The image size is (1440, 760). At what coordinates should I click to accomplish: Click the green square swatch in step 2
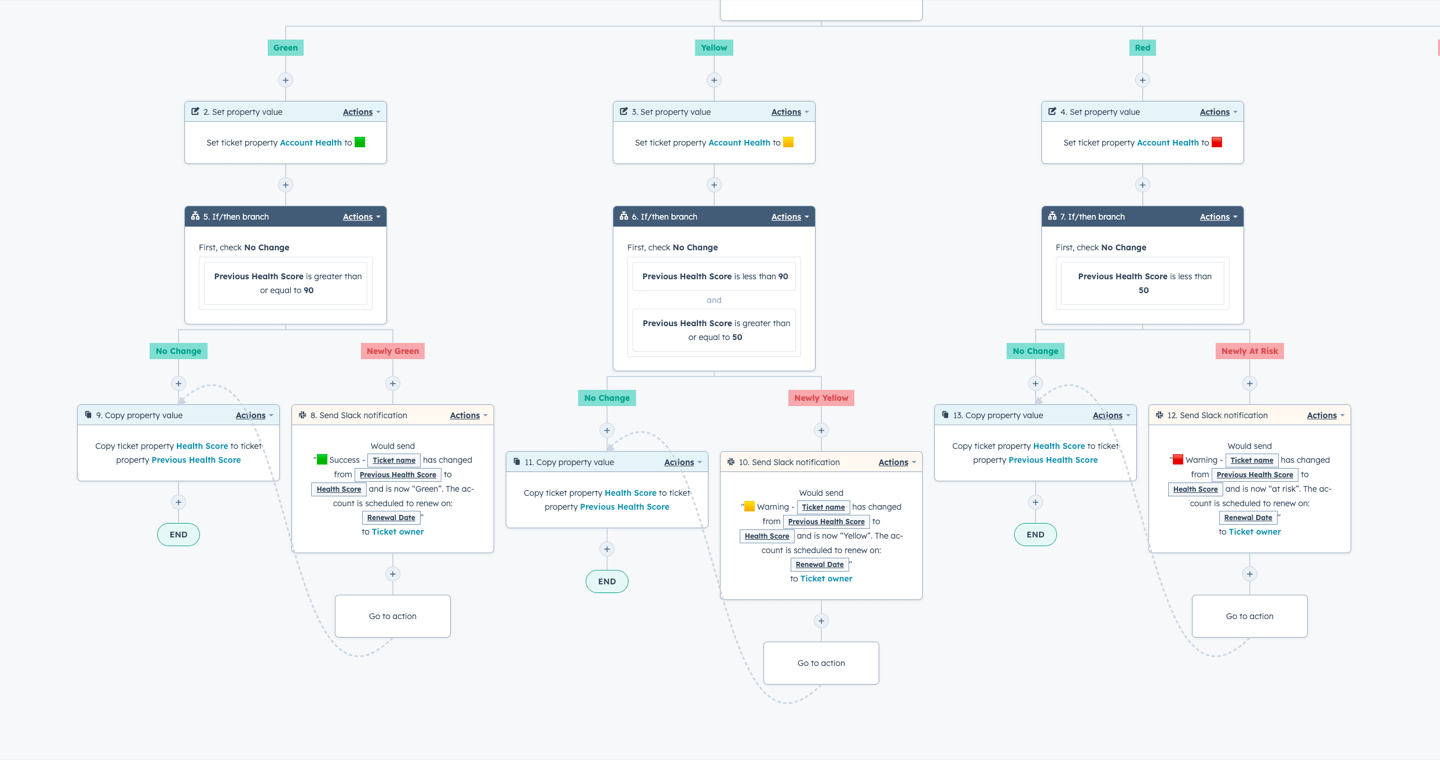pos(360,142)
